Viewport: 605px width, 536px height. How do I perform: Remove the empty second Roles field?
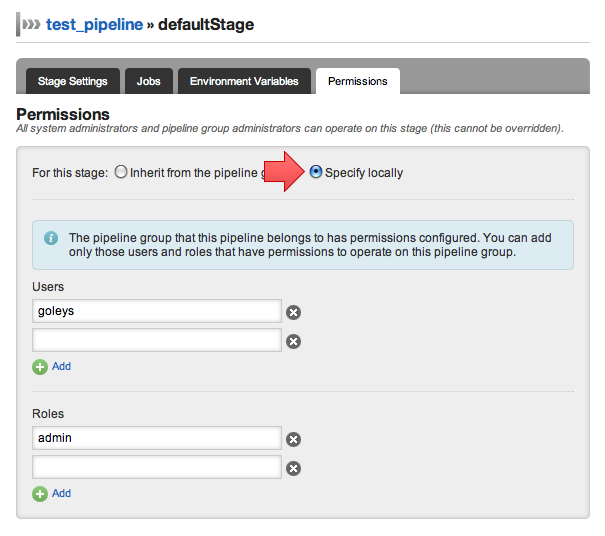click(294, 468)
